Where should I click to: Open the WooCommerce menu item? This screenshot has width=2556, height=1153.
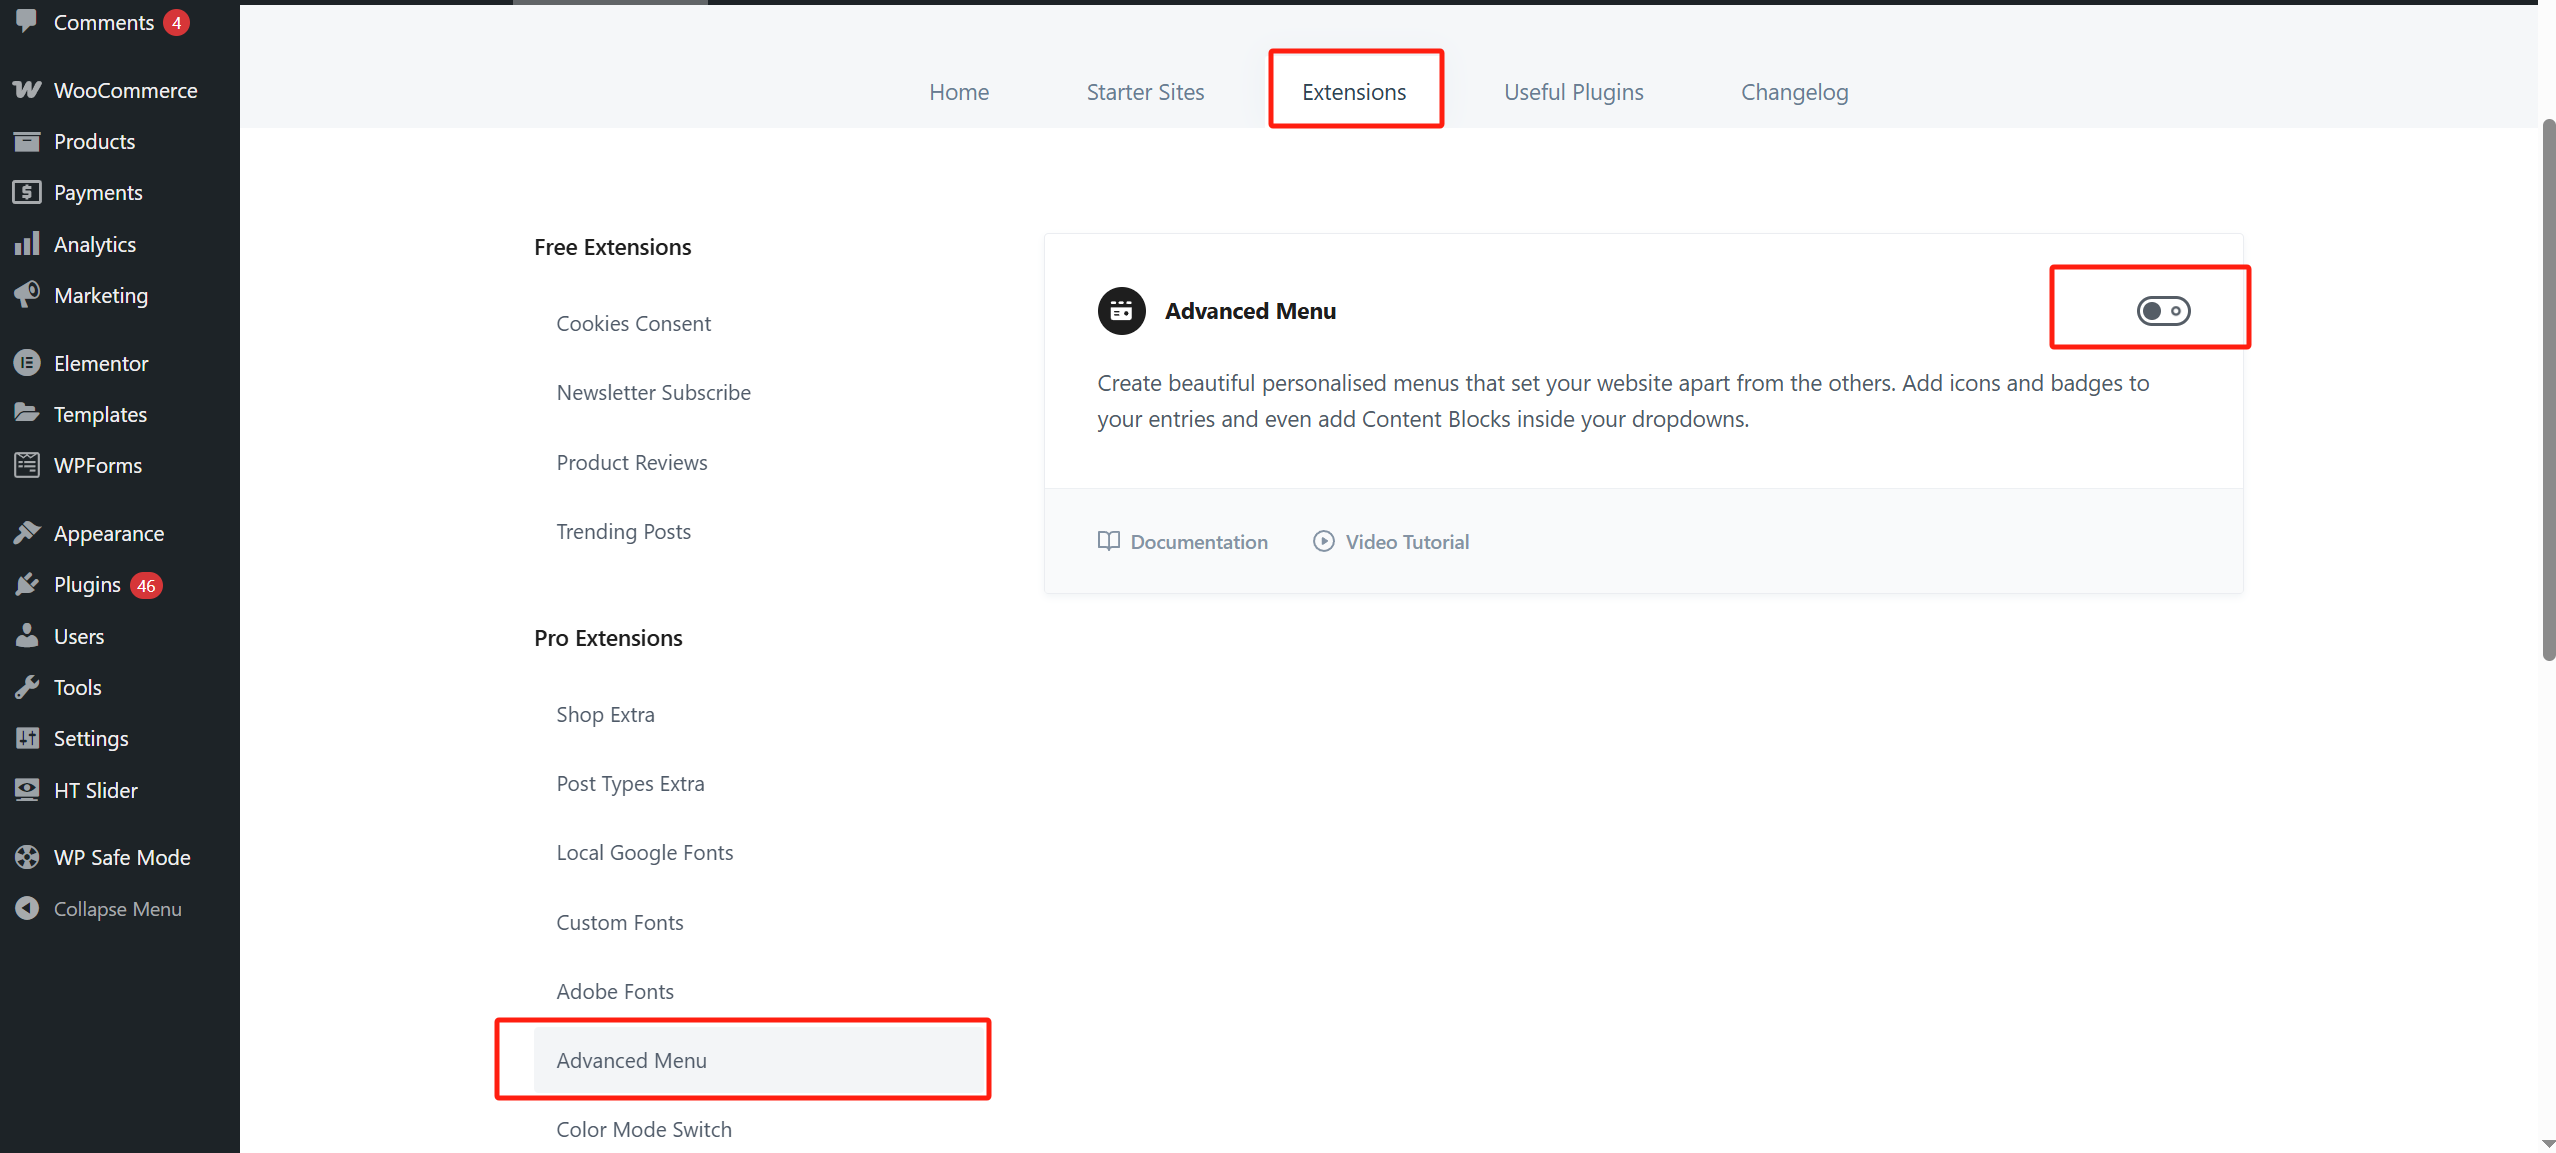(x=125, y=90)
